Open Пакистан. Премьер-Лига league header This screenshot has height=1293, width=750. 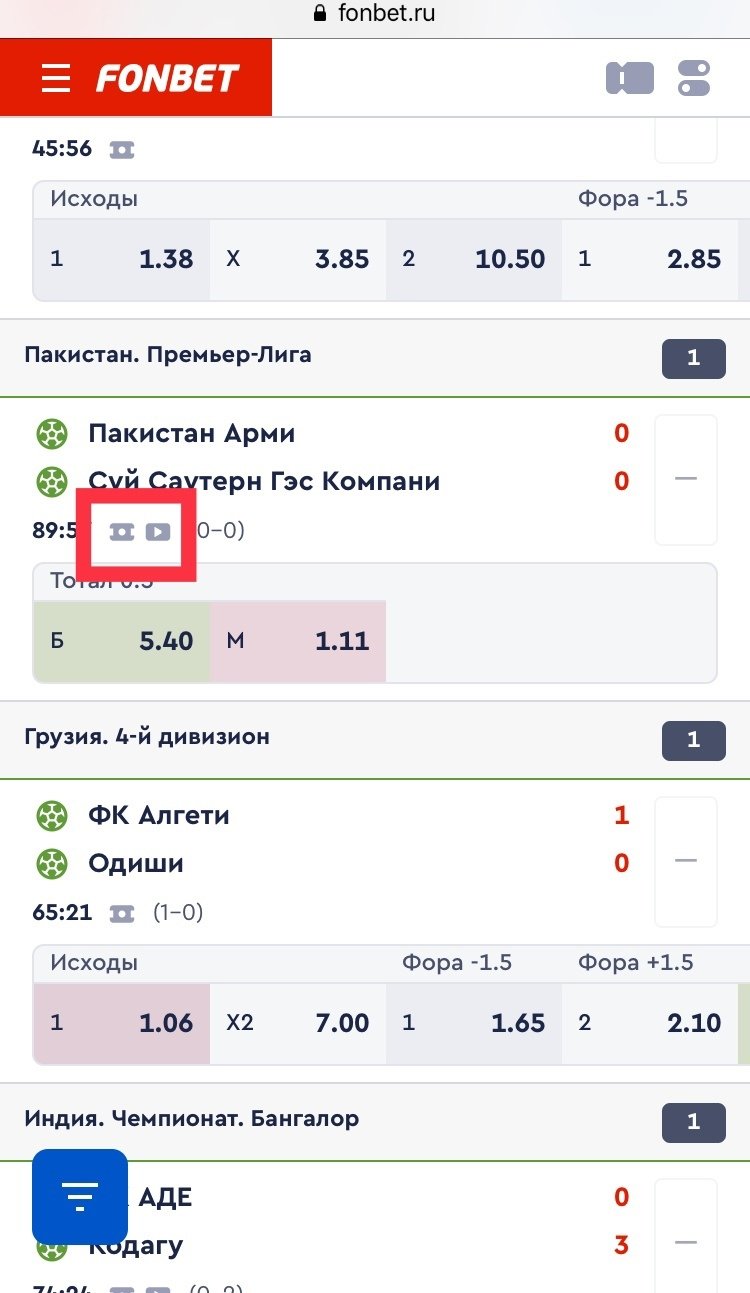point(168,355)
